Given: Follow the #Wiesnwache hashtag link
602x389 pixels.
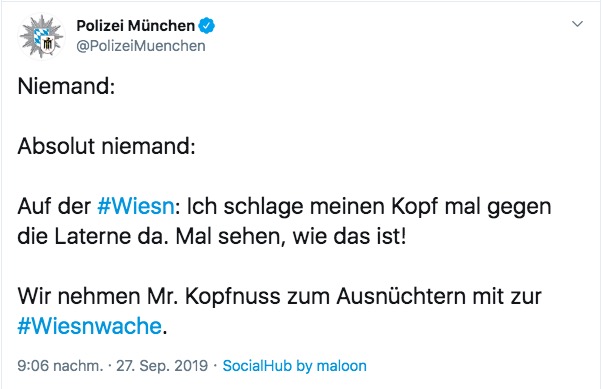Looking at the screenshot, I should tap(89, 326).
